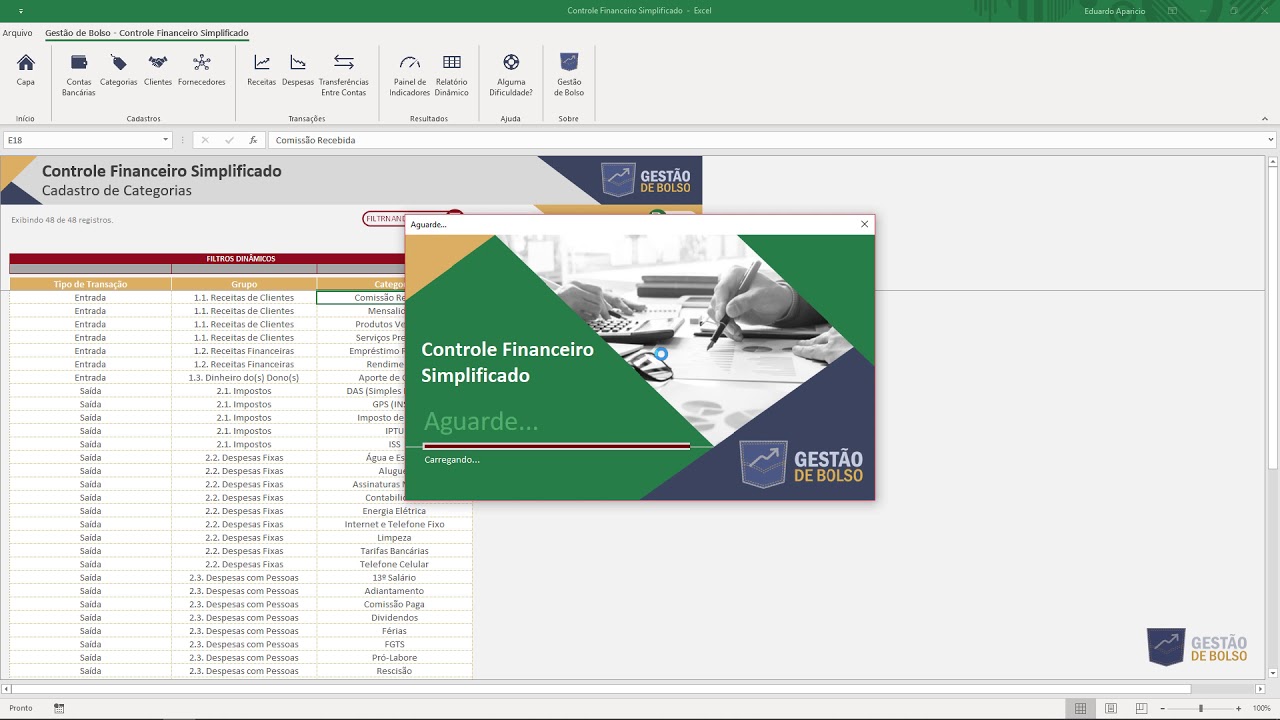Click the Carregando progress bar
The image size is (1280, 720).
pos(557,446)
